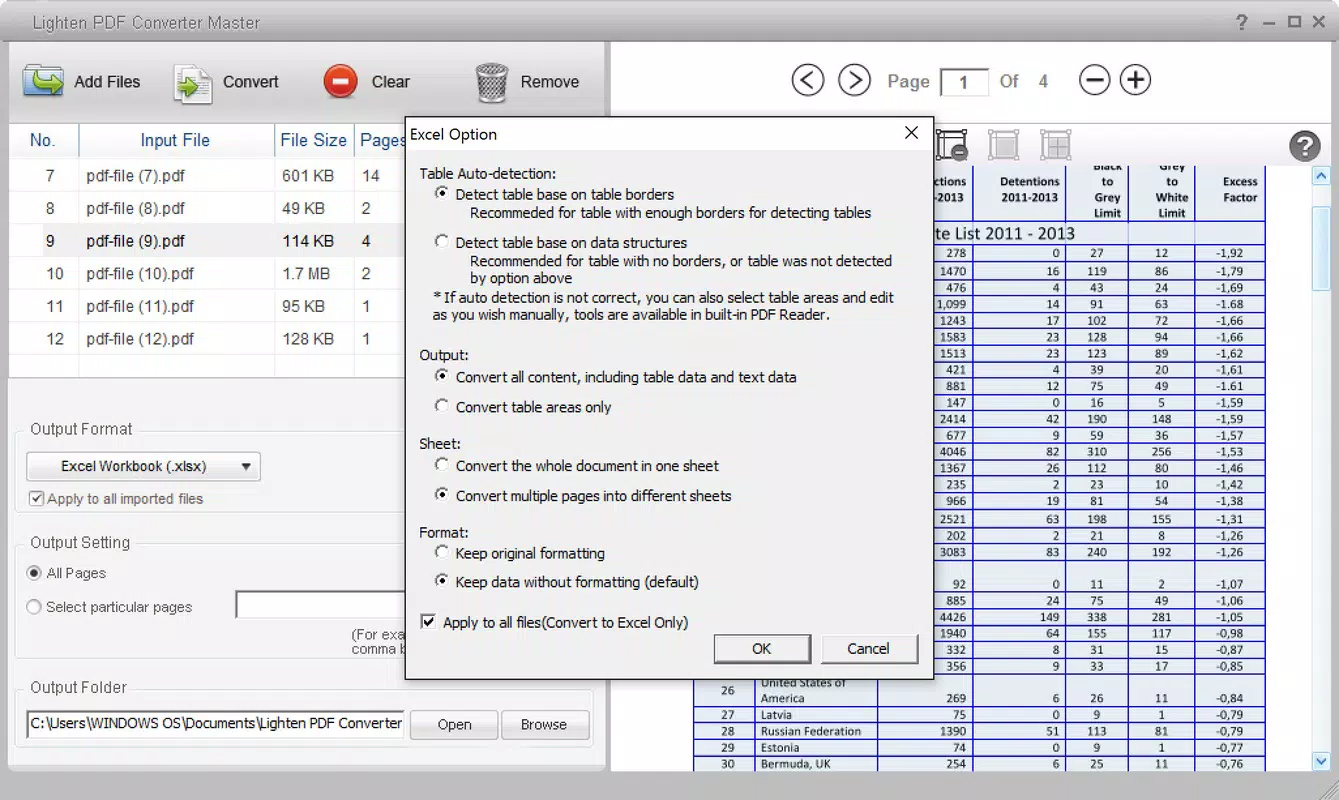
Task: Click the greyed select table area icon
Action: (1003, 145)
